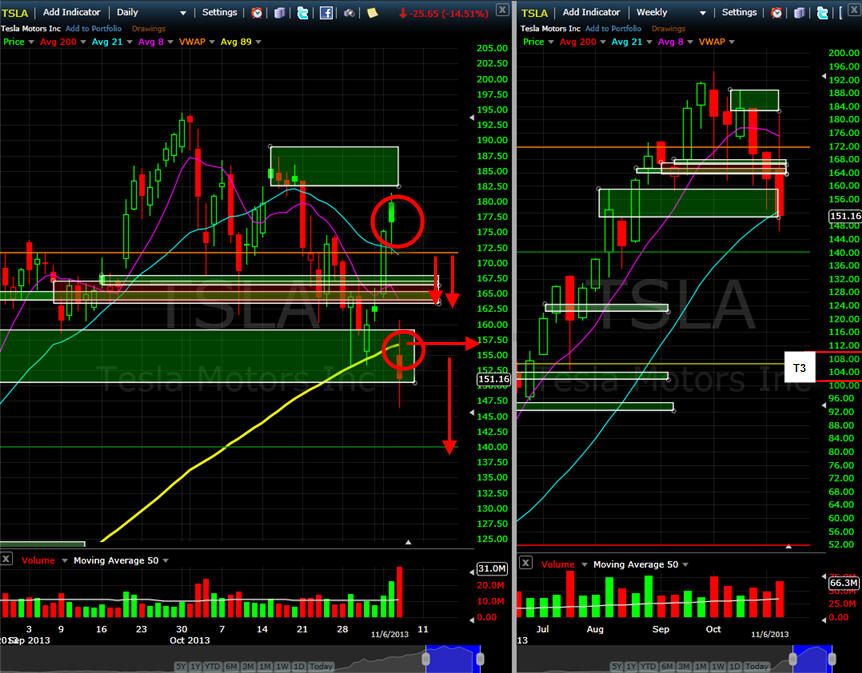Select YTD range in Daily chart
Image resolution: width=862 pixels, height=673 pixels.
click(212, 666)
